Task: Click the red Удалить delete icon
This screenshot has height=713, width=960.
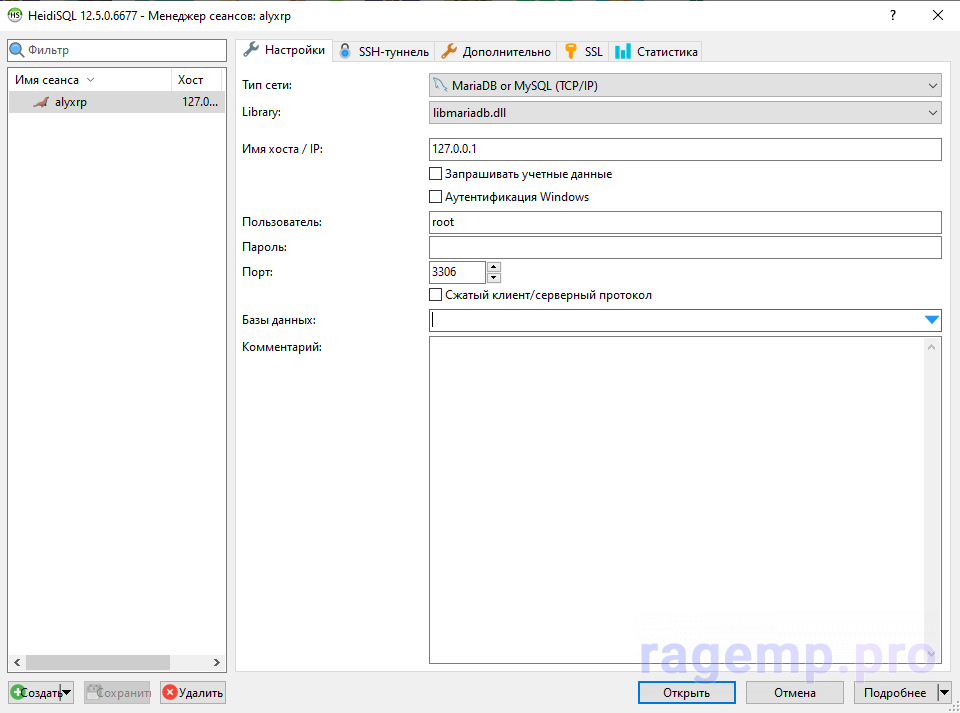Action: (x=170, y=692)
